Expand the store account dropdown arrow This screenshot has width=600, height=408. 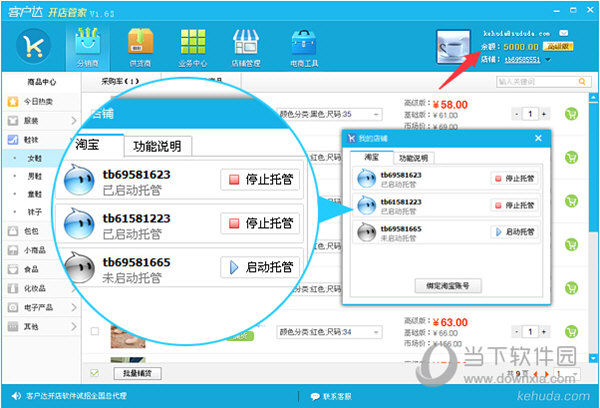pos(548,60)
